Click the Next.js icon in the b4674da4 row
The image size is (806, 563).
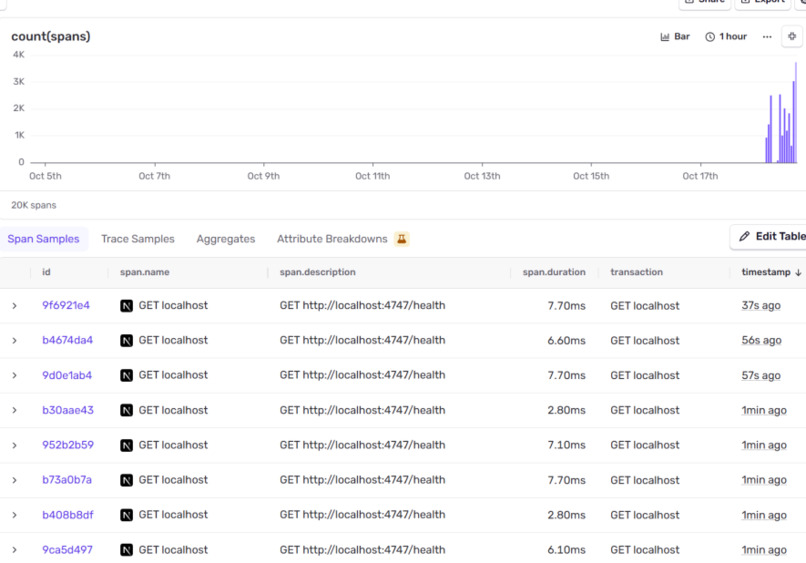(126, 340)
